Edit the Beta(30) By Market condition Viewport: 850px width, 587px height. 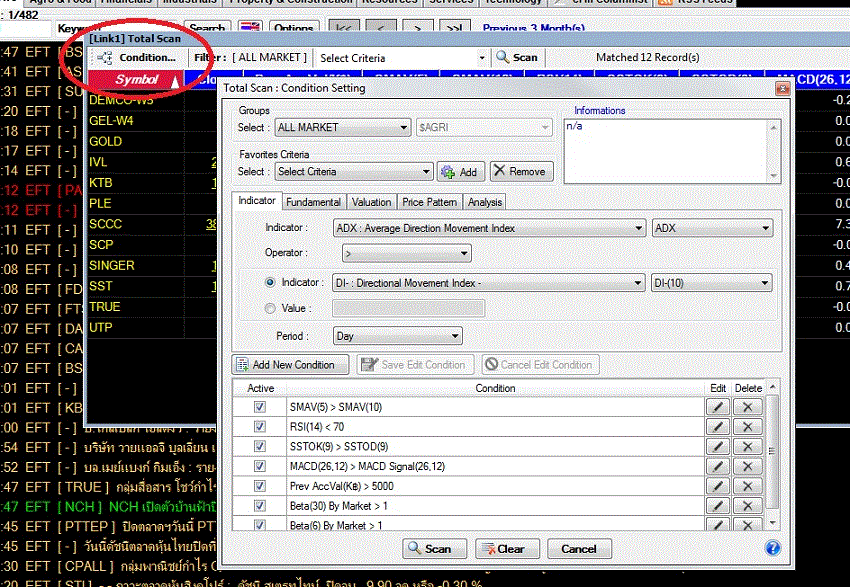pyautogui.click(x=718, y=506)
